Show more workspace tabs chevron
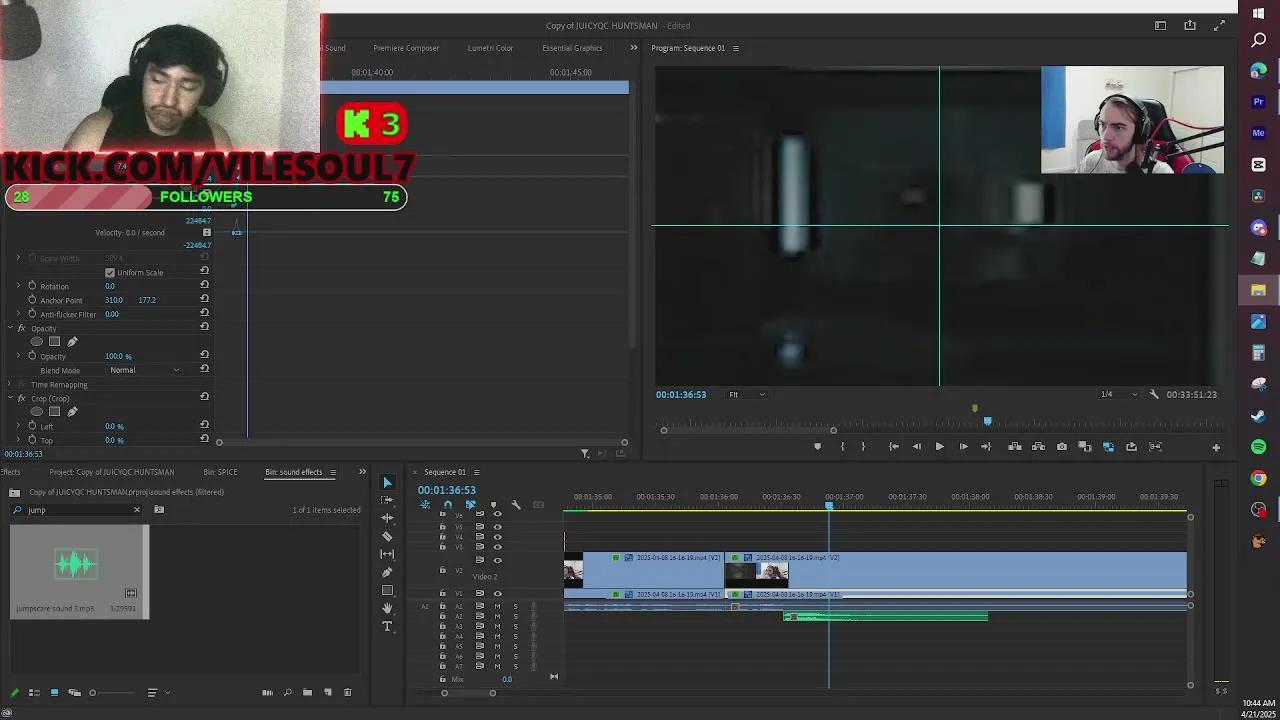The width and height of the screenshot is (1280, 720). click(633, 48)
